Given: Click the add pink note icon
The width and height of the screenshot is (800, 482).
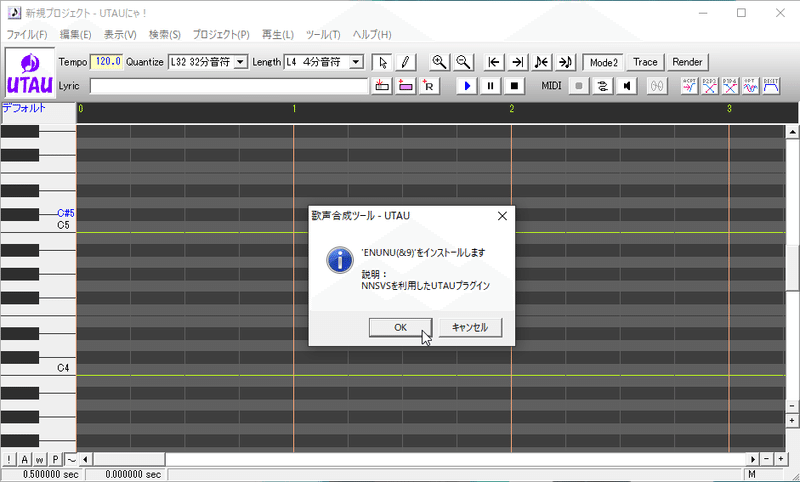Looking at the screenshot, I should pos(406,86).
